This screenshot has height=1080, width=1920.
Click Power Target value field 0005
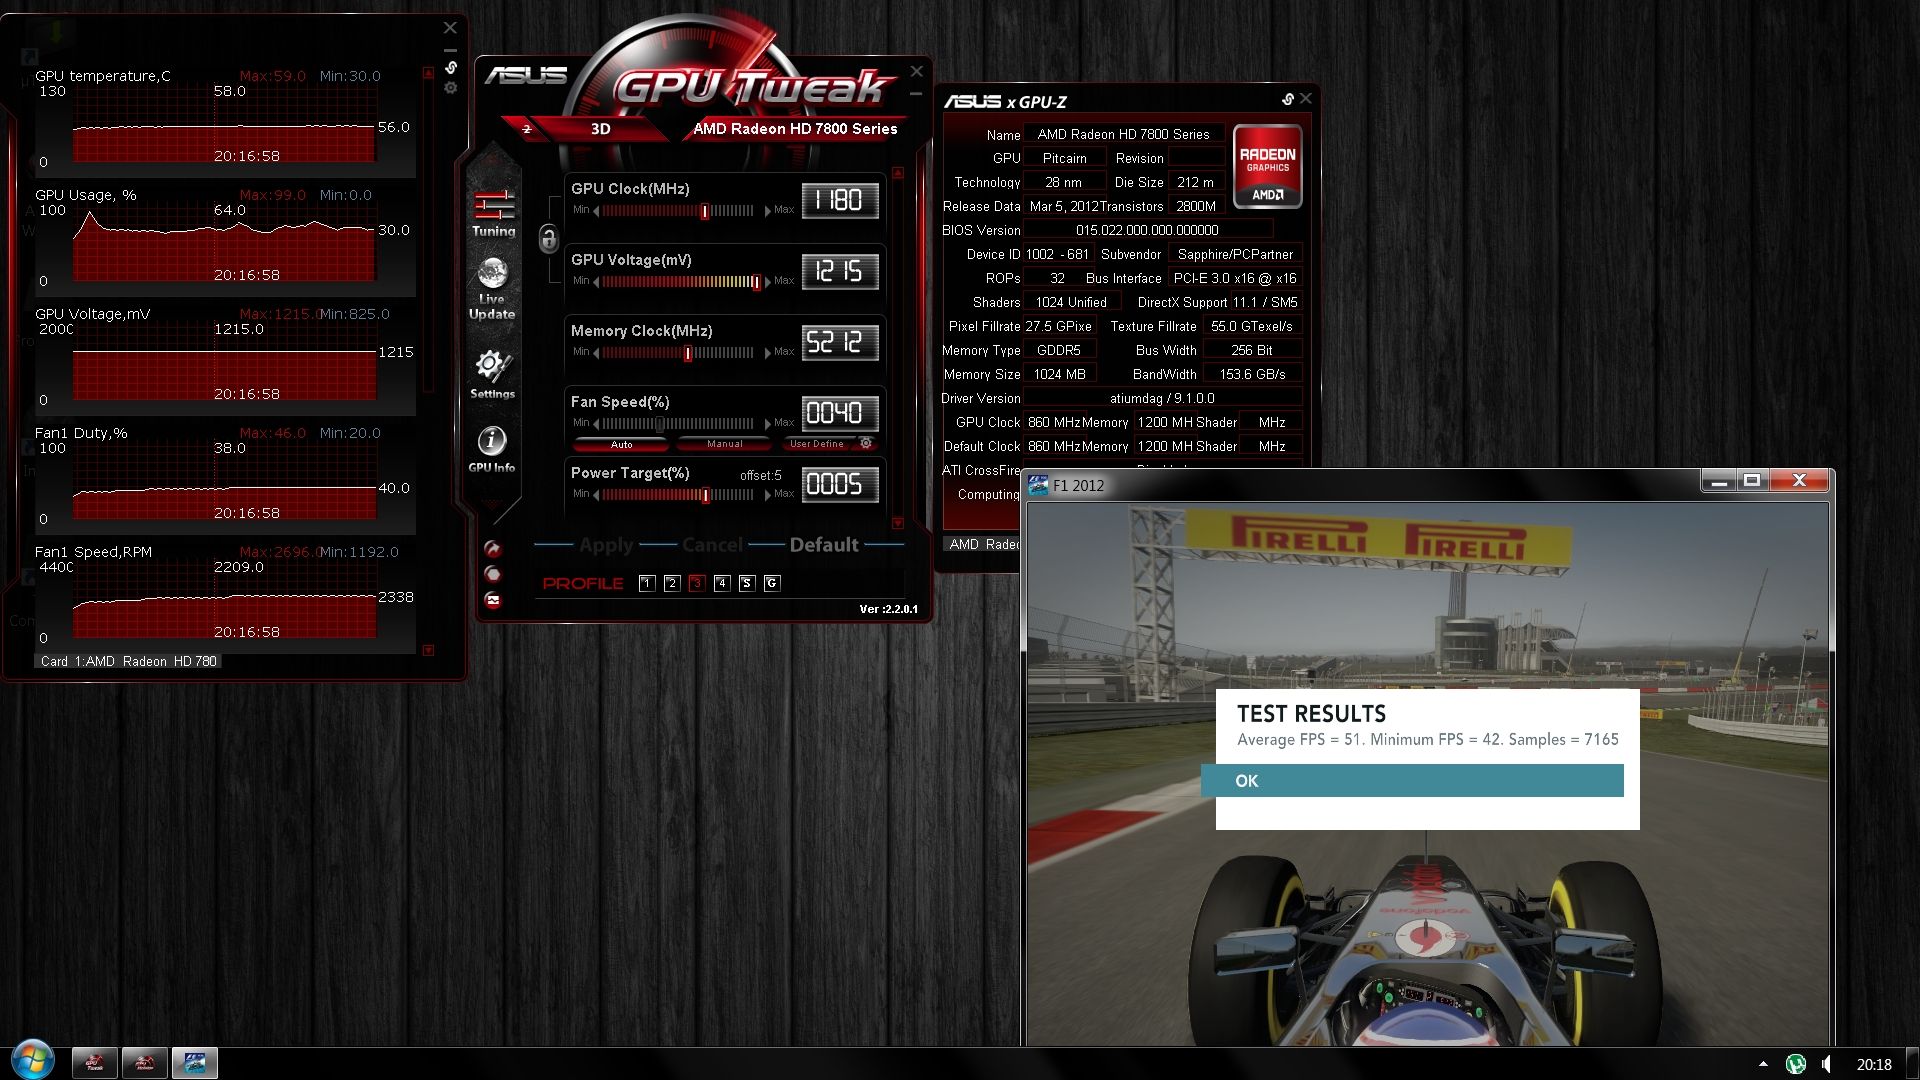840,484
